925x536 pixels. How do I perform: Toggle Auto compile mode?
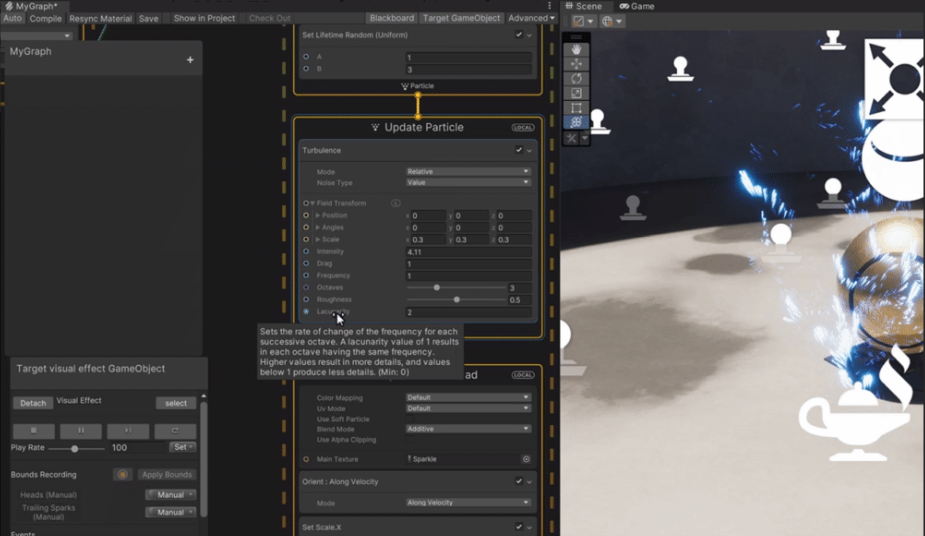point(12,18)
